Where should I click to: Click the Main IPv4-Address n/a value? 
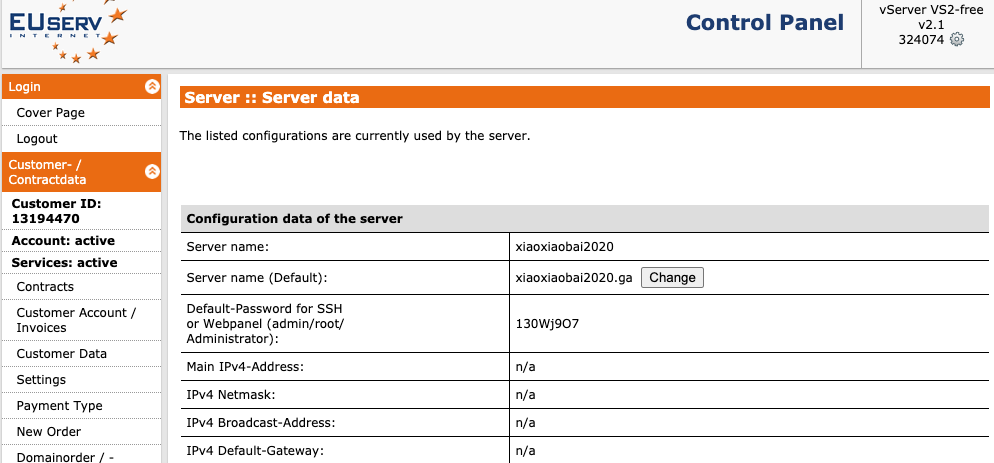coord(526,367)
